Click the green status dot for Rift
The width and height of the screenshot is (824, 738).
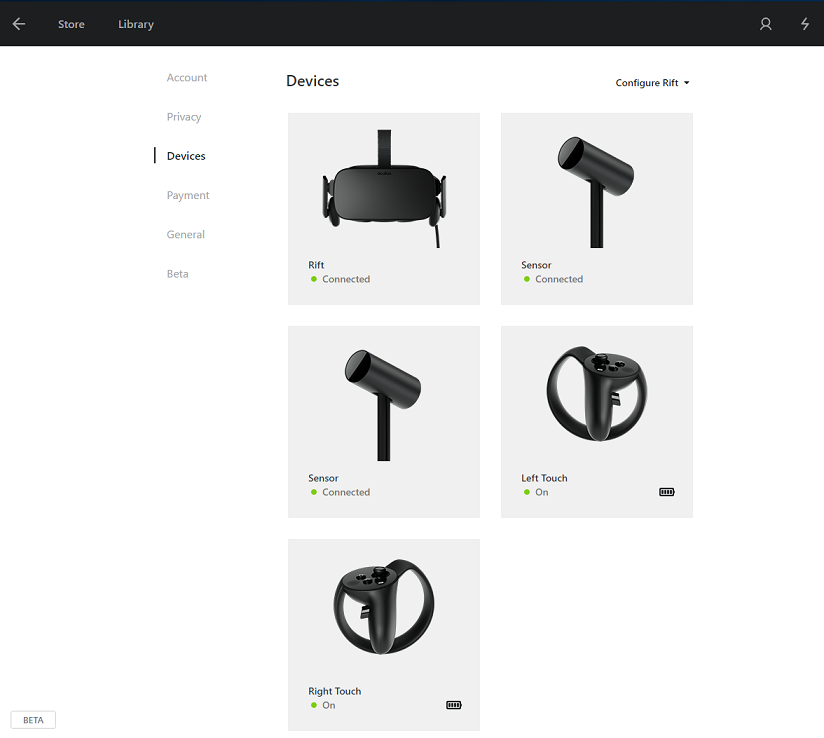coord(314,279)
